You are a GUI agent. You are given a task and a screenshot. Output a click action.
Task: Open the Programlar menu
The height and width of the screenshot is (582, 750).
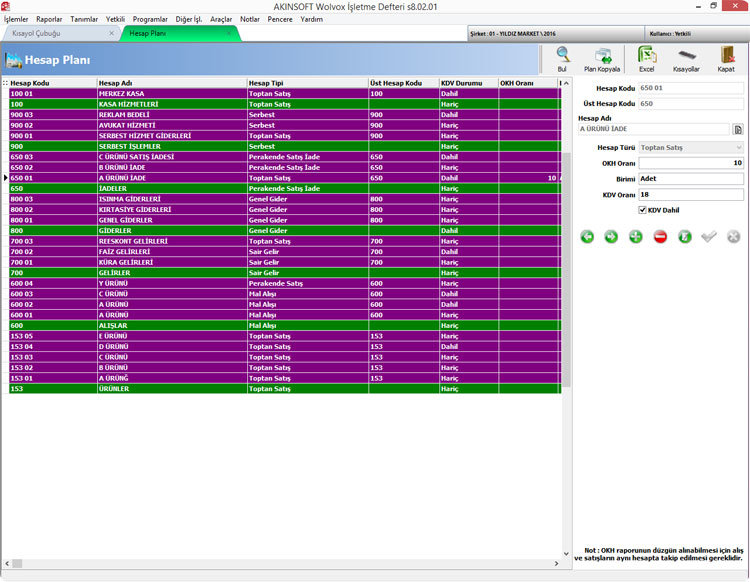150,19
